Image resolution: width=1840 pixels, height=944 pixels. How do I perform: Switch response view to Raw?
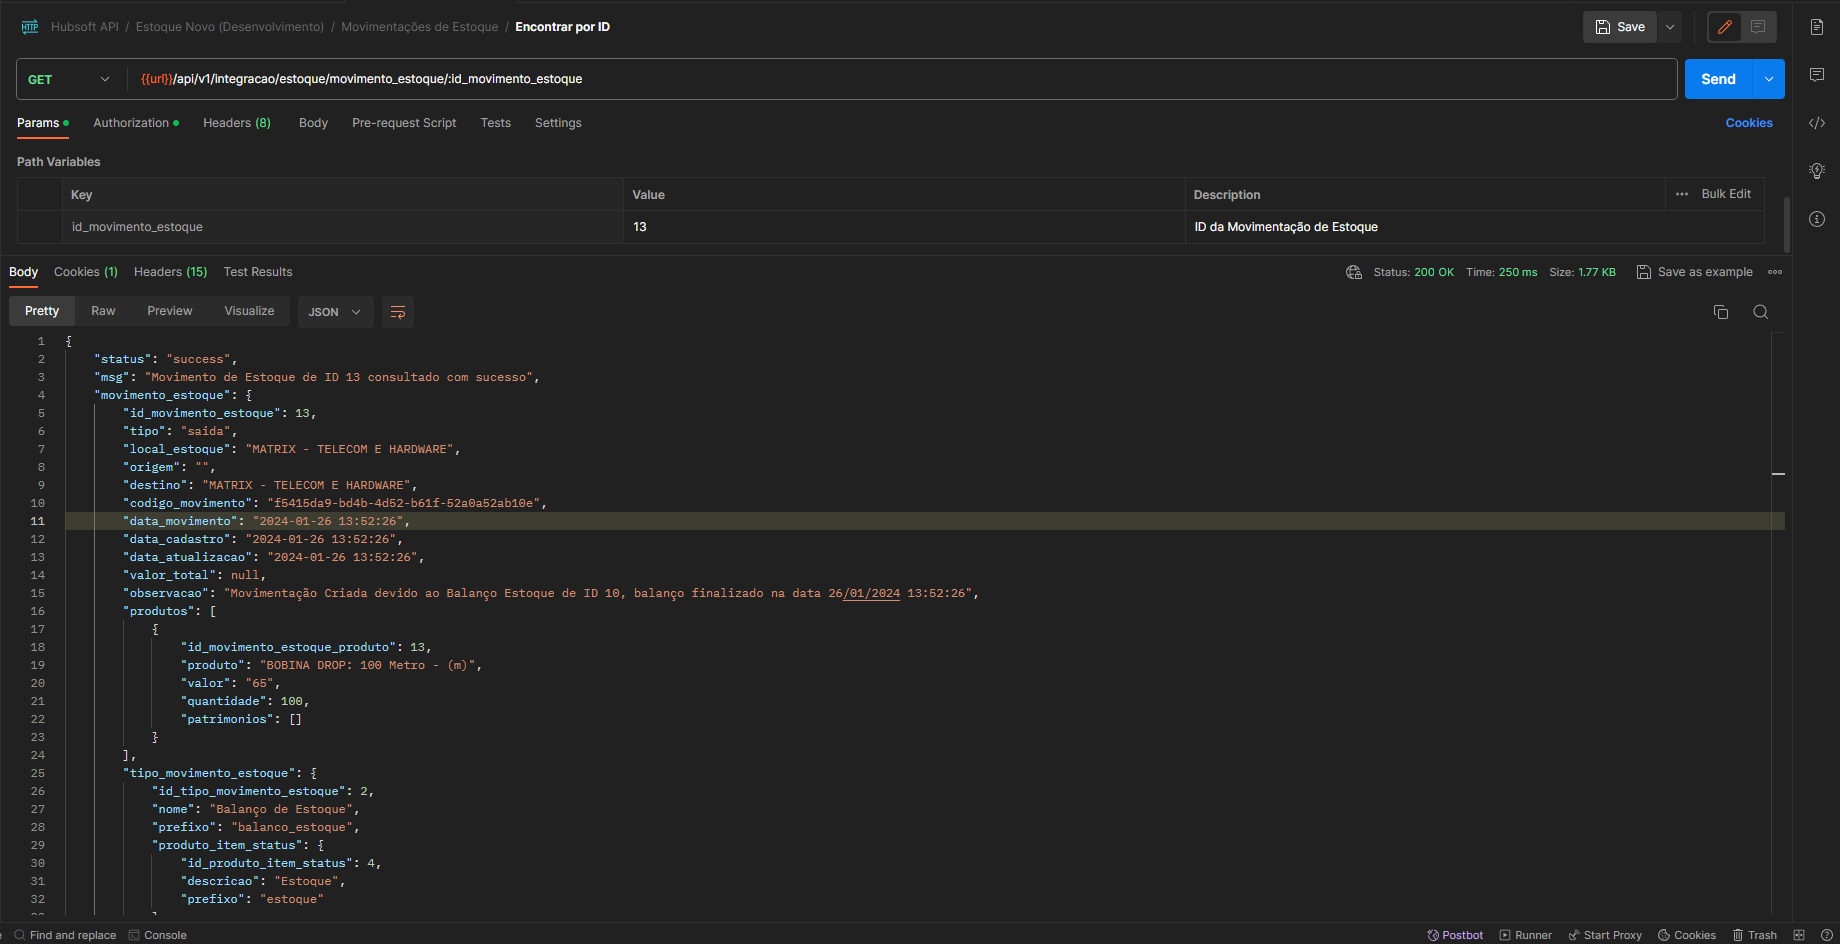click(x=103, y=311)
